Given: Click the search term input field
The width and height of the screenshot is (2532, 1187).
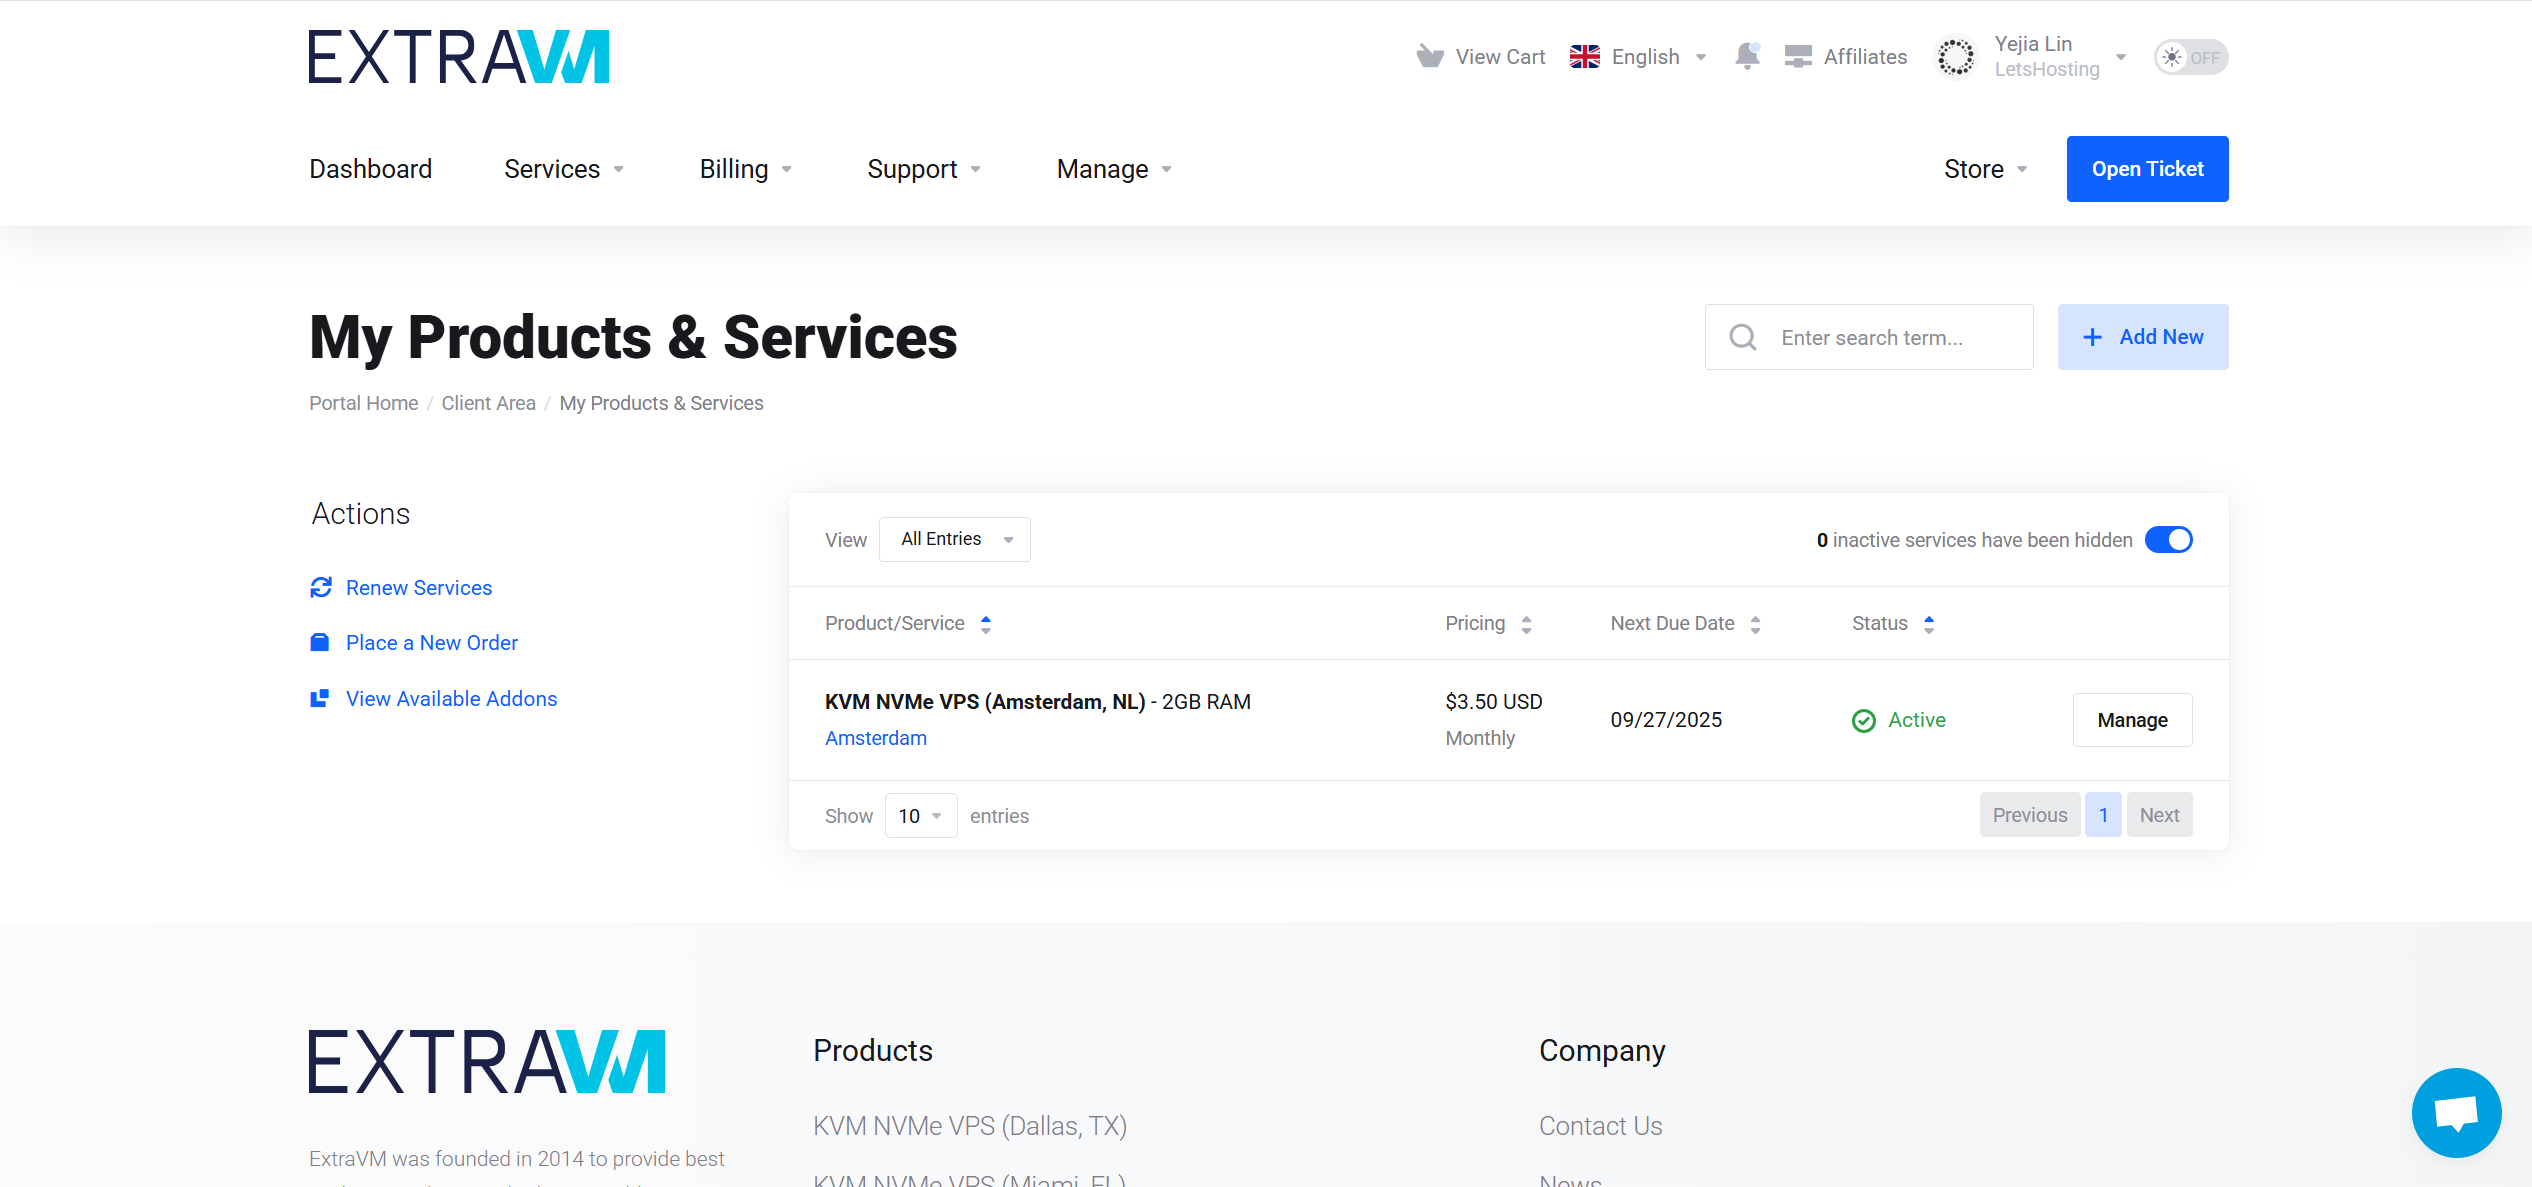Looking at the screenshot, I should point(1869,337).
